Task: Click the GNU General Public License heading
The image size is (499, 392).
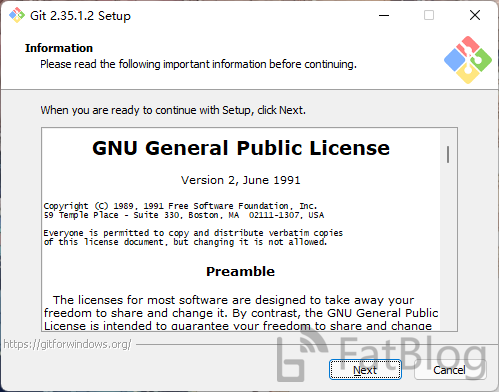Action: (x=241, y=148)
